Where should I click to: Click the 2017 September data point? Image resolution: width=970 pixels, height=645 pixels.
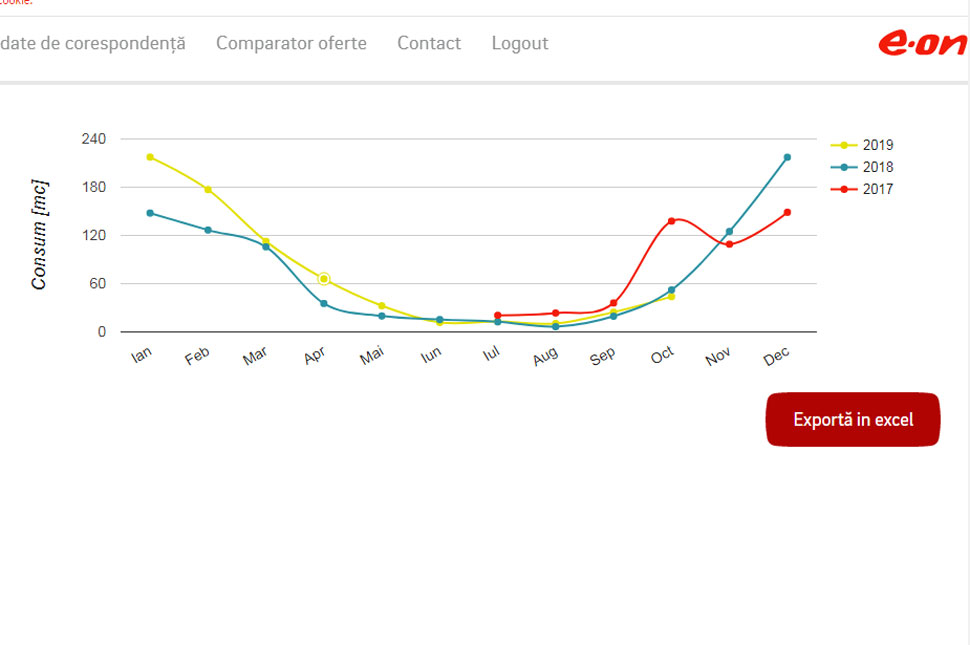pos(614,303)
